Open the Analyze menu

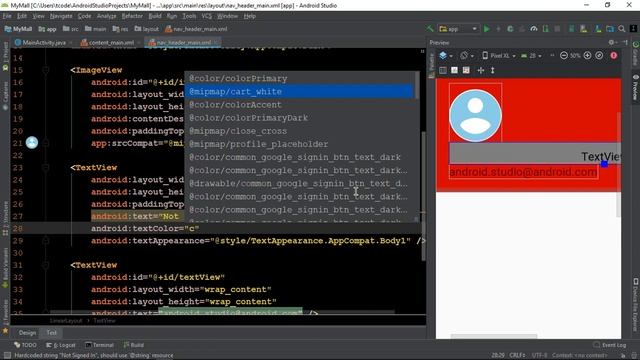click(x=107, y=16)
